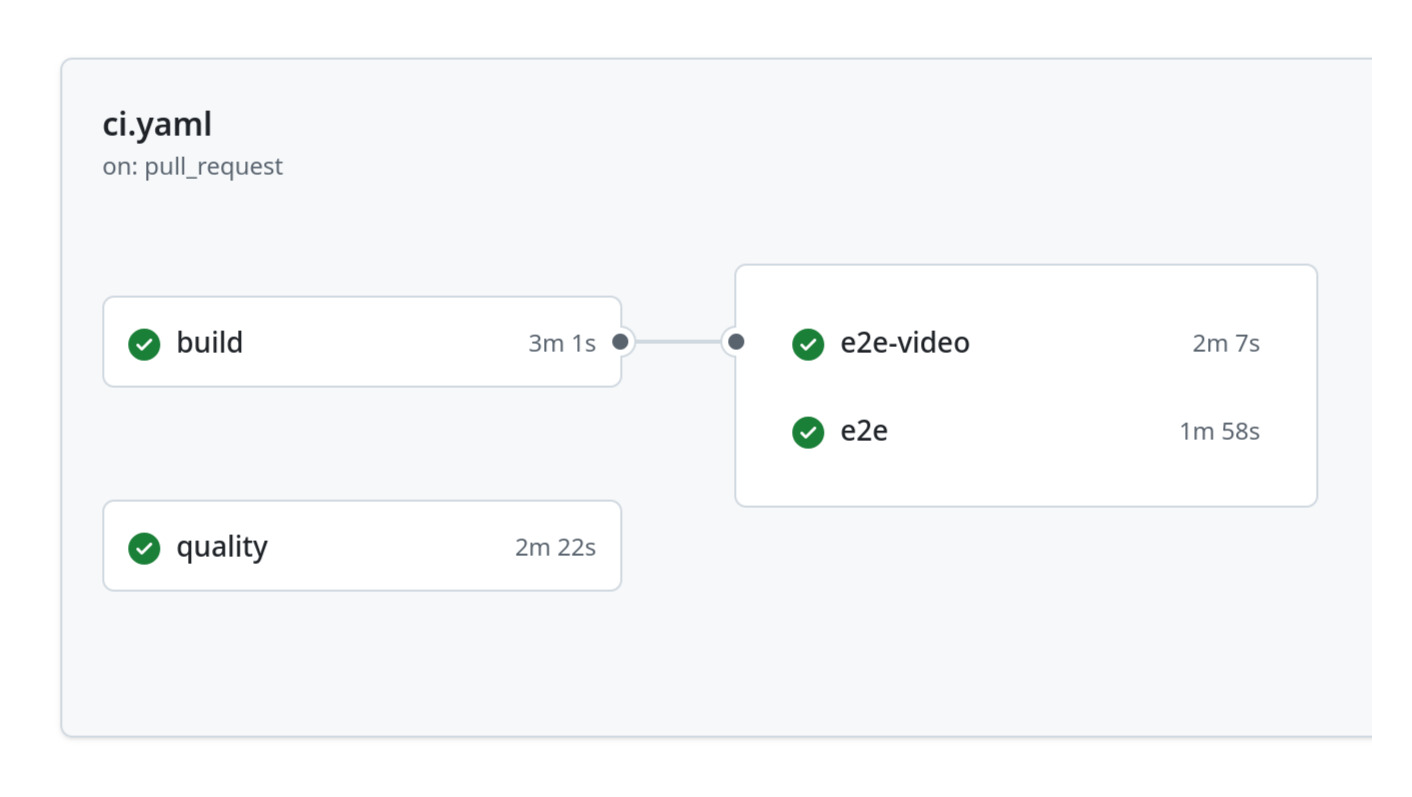The image size is (1412, 797).
Task: Click the connector dot after the build card
Action: (x=620, y=343)
